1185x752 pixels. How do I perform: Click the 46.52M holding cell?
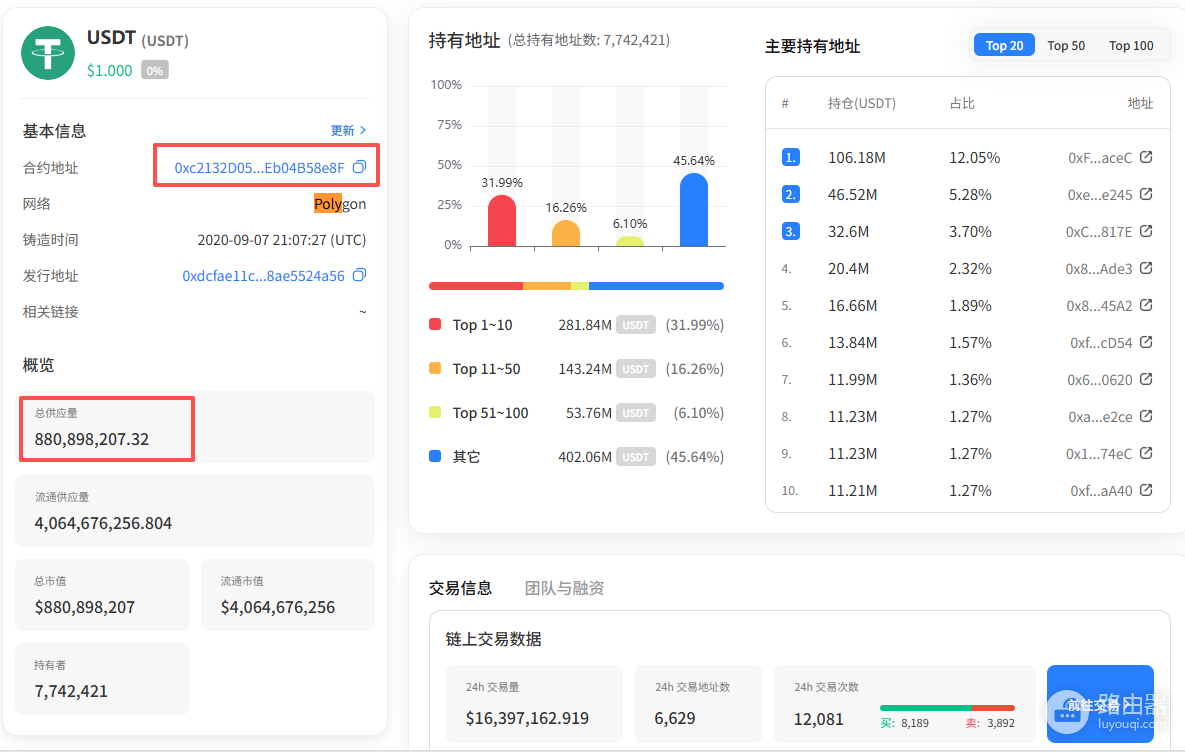pyautogui.click(x=852, y=194)
